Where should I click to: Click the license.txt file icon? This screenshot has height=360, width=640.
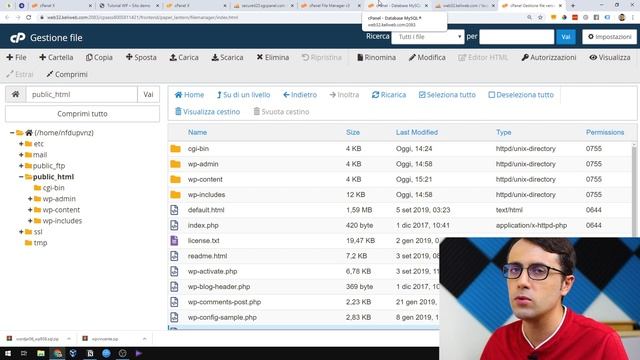pos(174,240)
